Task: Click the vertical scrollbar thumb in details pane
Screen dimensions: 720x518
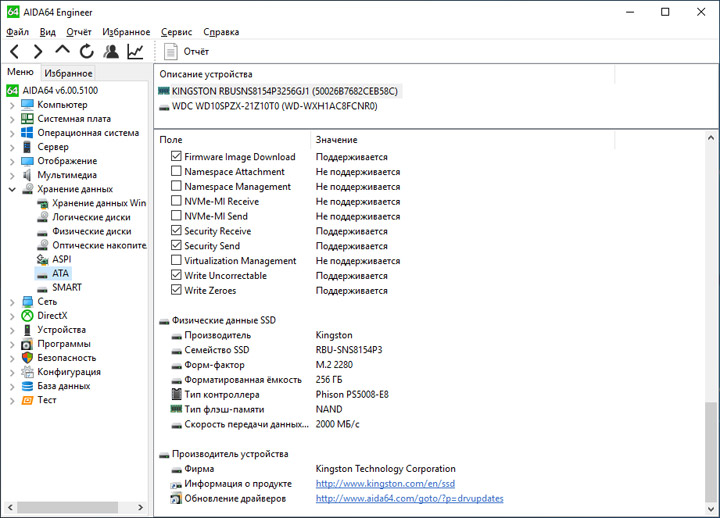Action: [x=711, y=452]
